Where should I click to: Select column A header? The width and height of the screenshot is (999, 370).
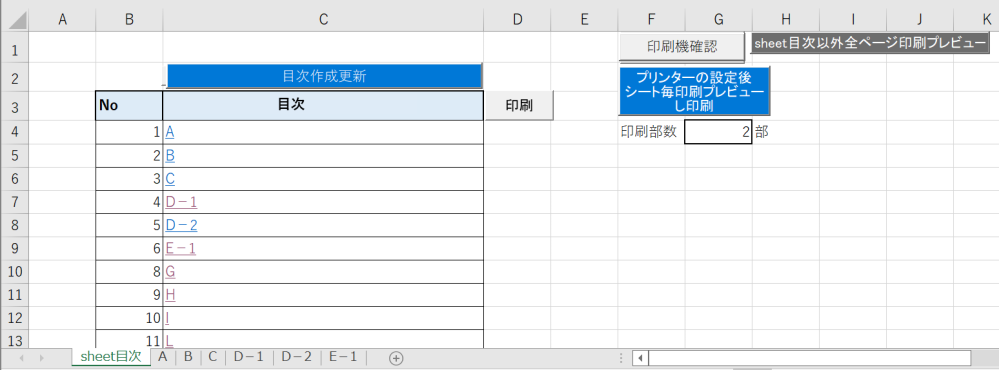coord(62,20)
